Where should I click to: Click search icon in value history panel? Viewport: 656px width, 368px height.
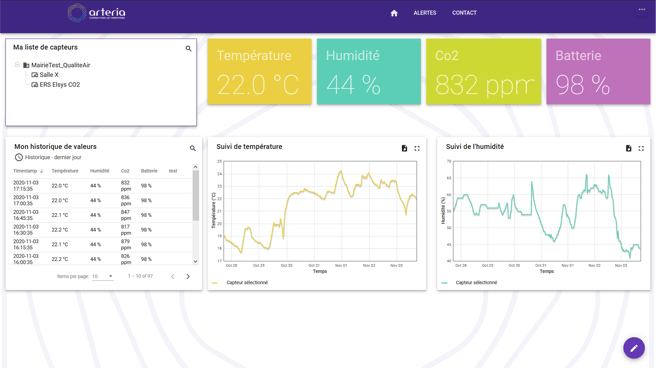coord(192,148)
